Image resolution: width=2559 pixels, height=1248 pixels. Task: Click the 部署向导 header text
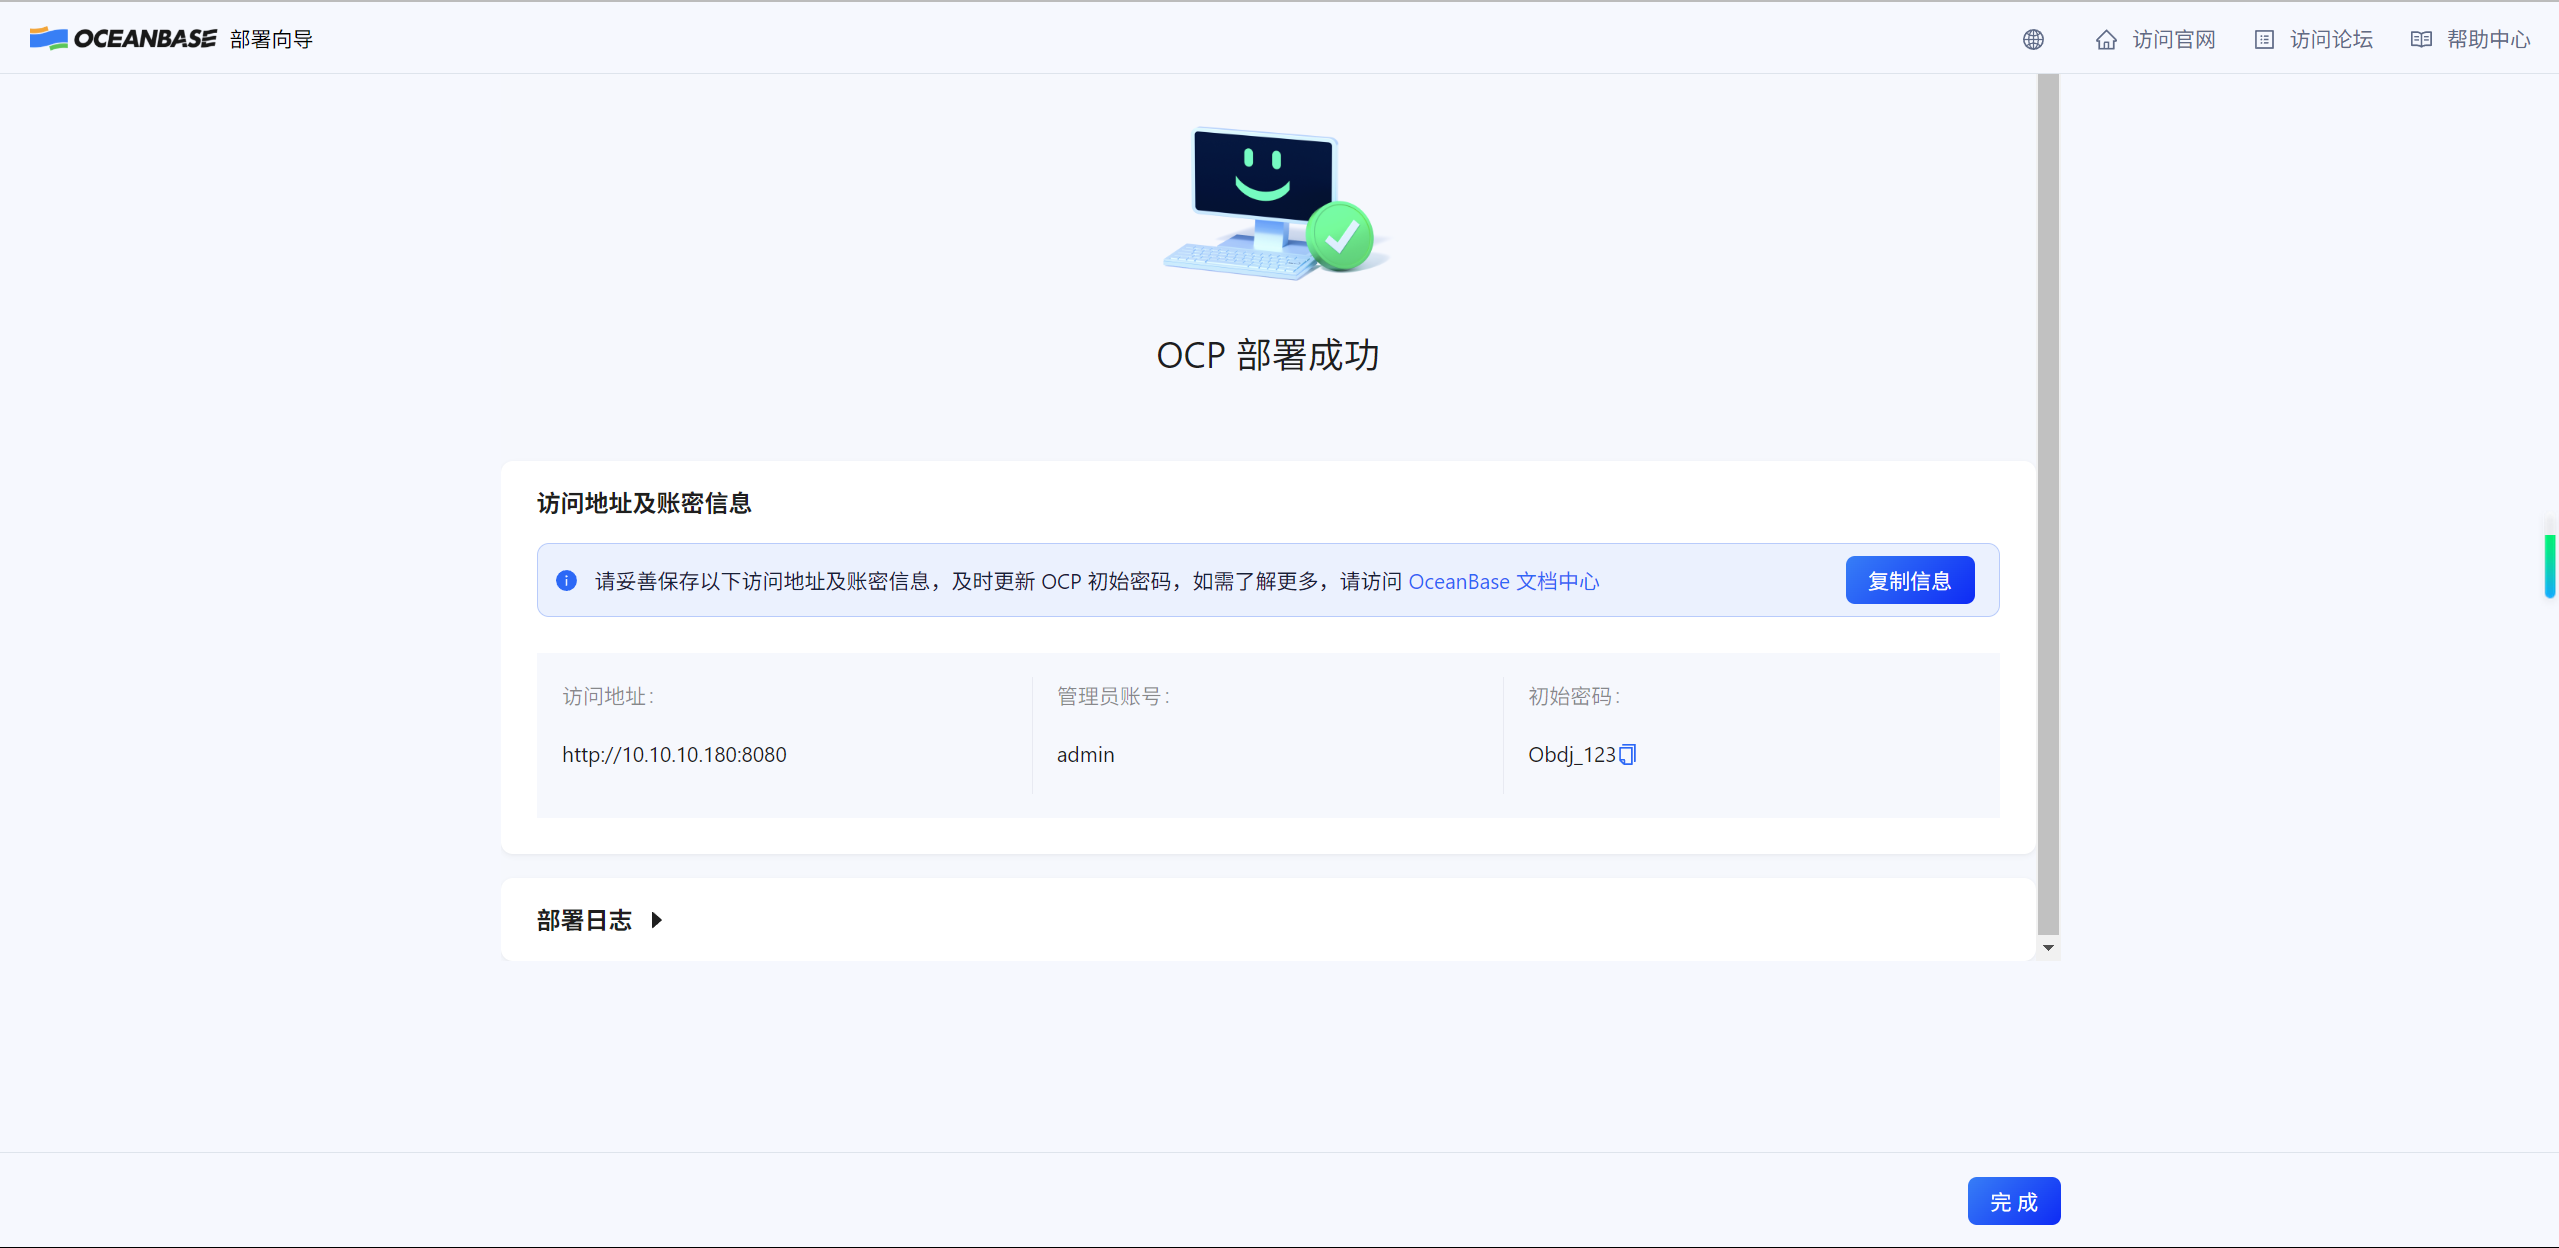271,39
